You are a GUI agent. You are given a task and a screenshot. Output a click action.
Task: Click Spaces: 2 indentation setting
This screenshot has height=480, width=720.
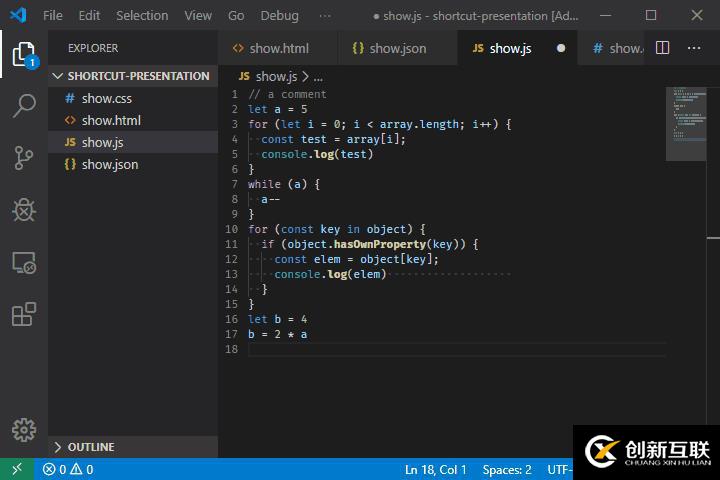point(506,469)
